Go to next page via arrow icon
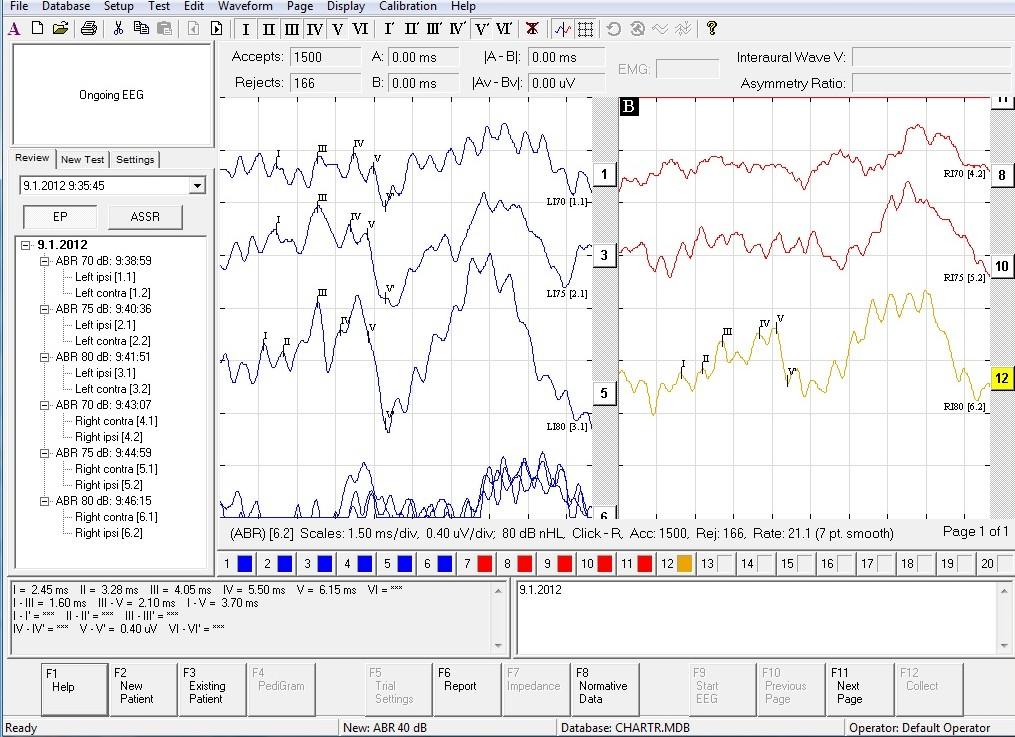1015x737 pixels. (x=217, y=28)
